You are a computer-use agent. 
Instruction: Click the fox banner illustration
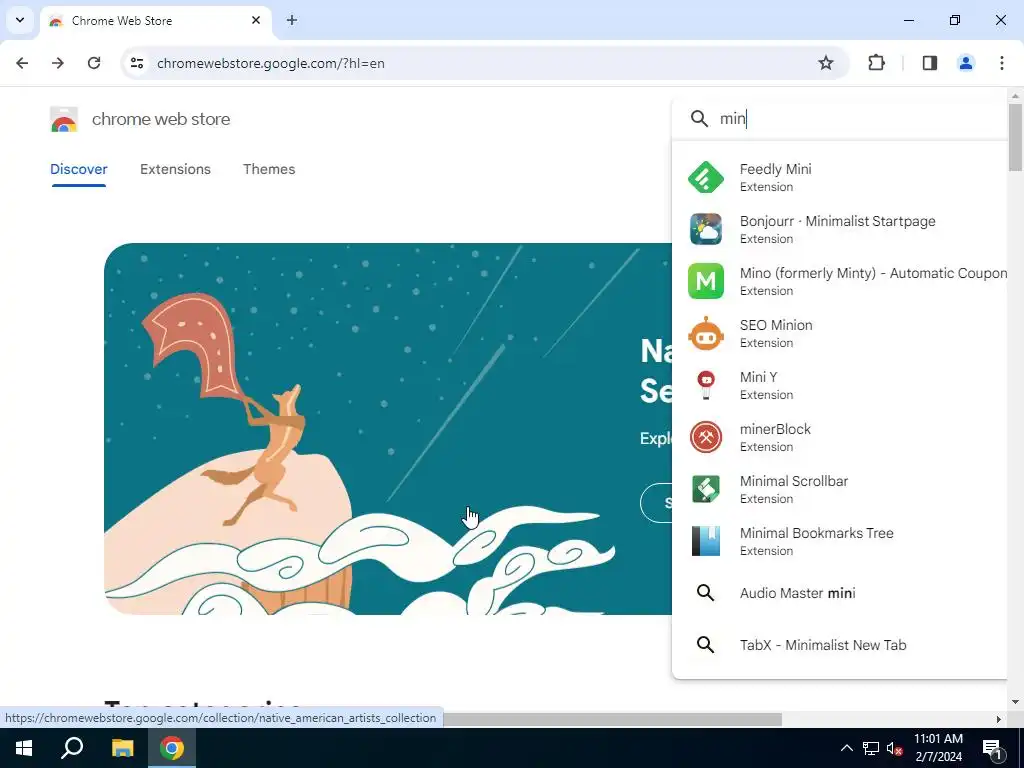point(388,428)
